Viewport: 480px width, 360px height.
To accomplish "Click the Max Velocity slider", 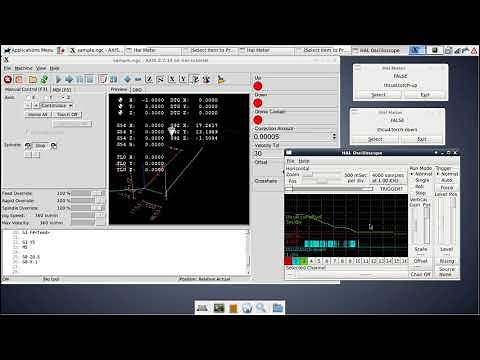I will pyautogui.click(x=88, y=223).
